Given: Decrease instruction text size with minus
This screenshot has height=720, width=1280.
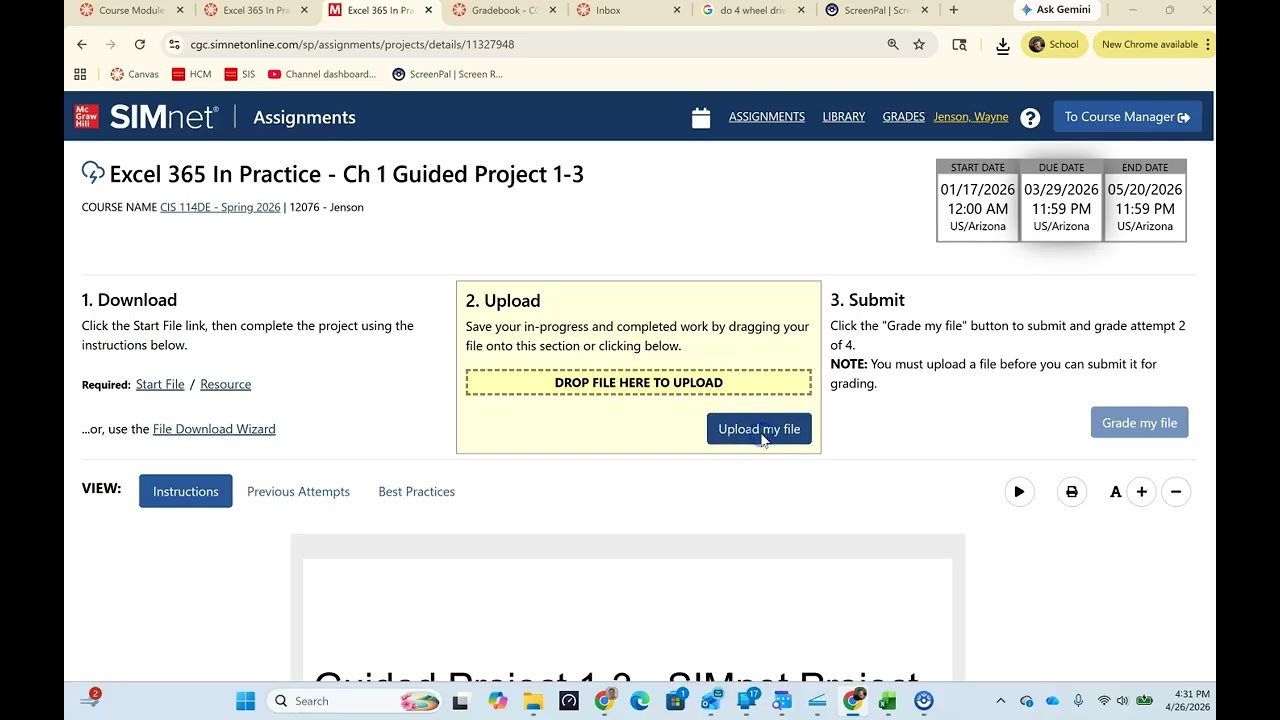Looking at the screenshot, I should (1176, 492).
